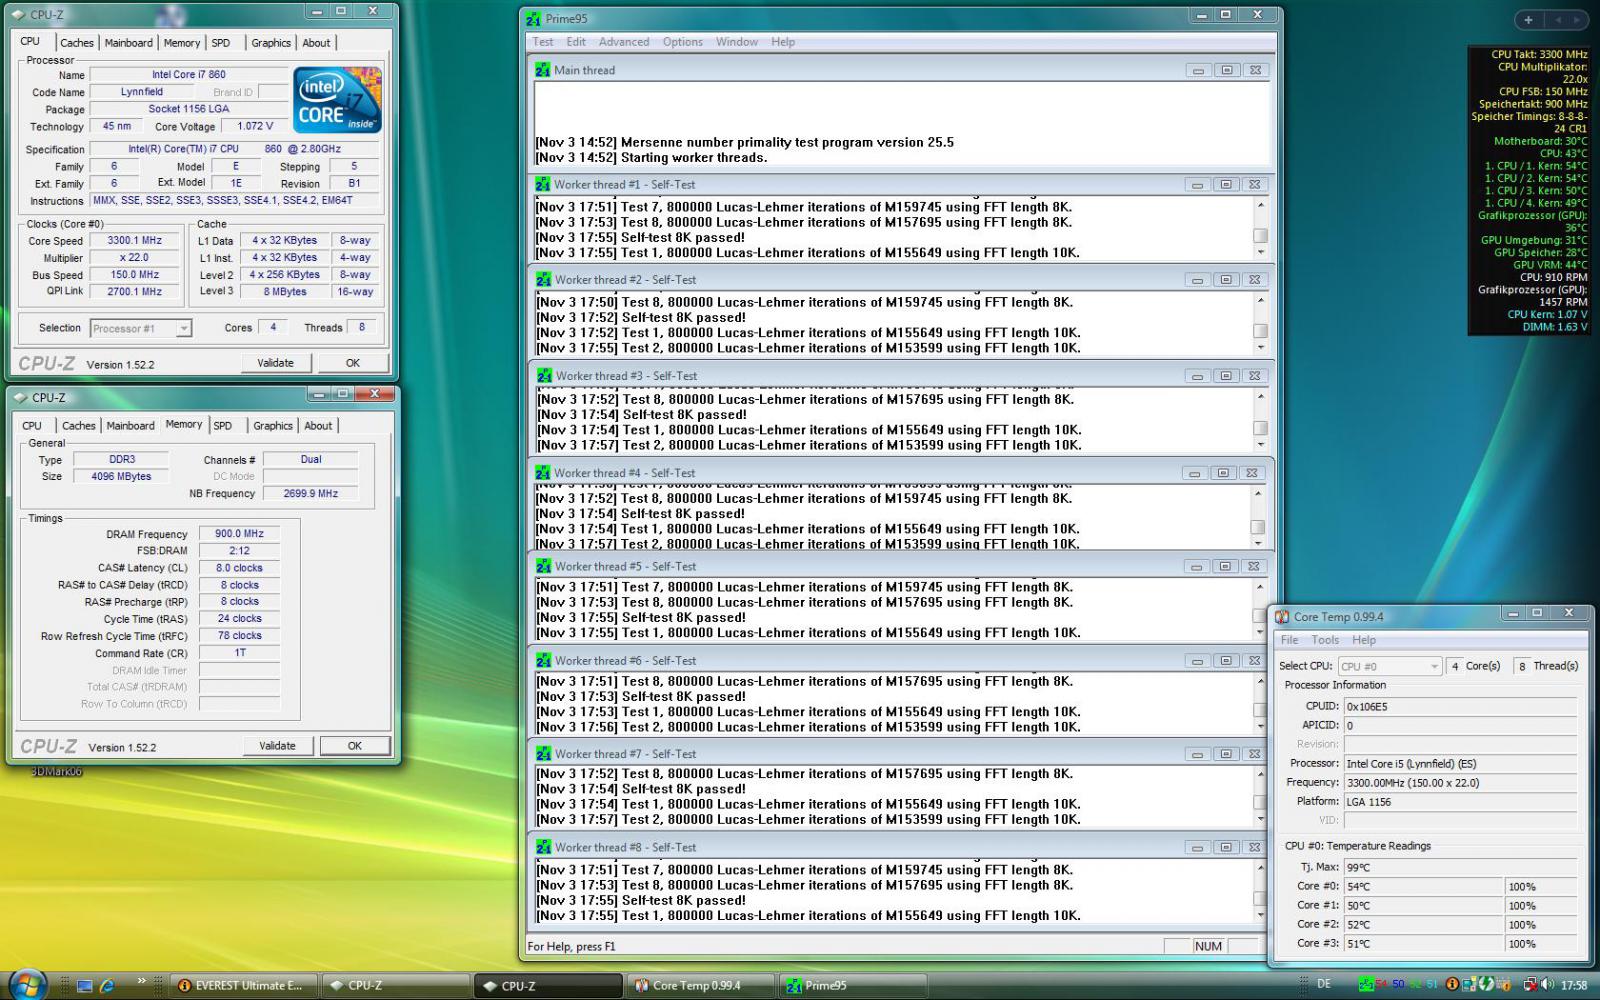Click OK in CPU-Z processor window
1600x1000 pixels.
(x=353, y=363)
